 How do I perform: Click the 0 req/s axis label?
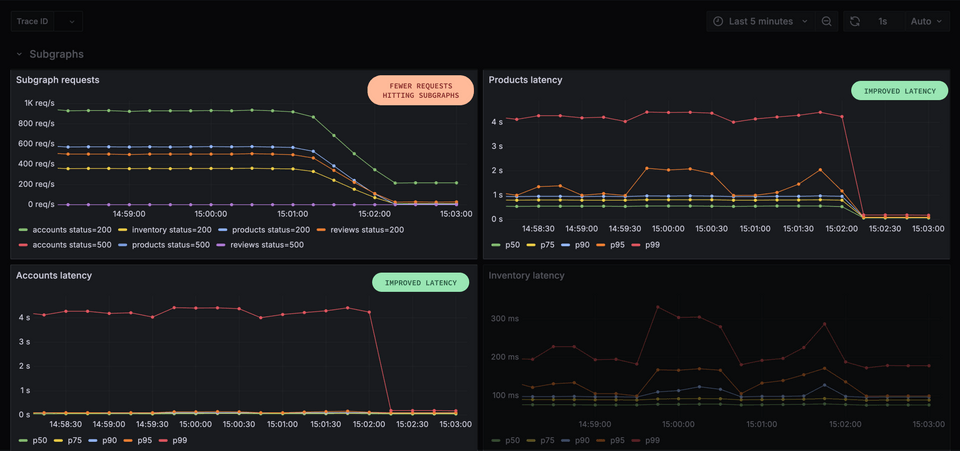coord(40,204)
